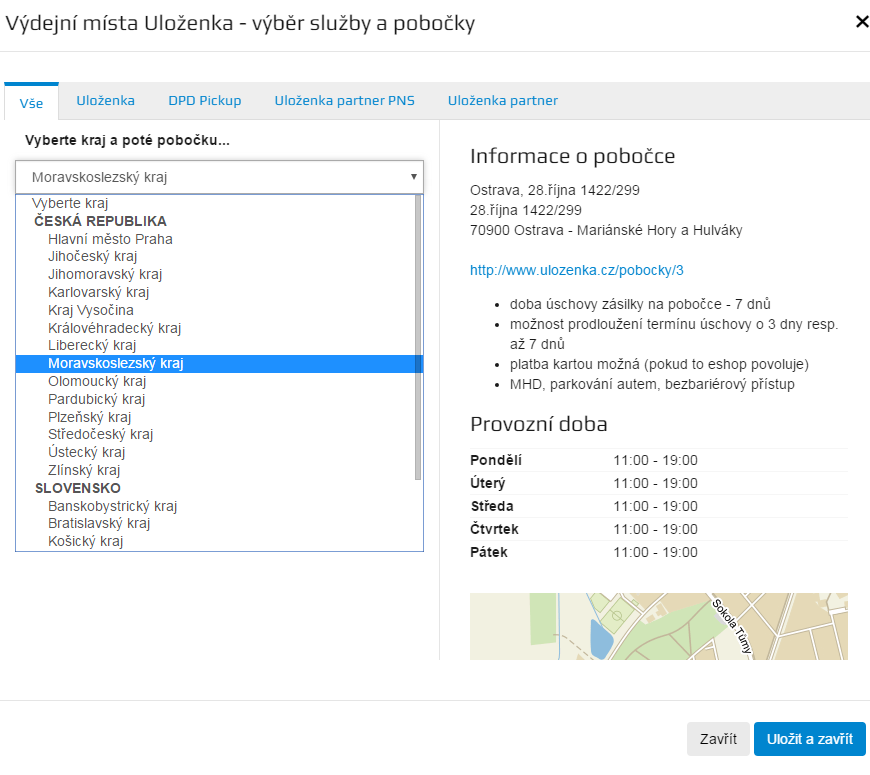Switch to the Vše tab
Screen dimensions: 870x775
(x=31, y=103)
